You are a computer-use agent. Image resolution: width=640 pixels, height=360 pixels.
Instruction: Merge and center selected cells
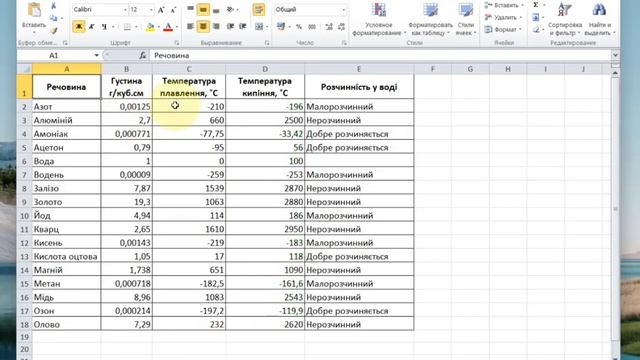point(259,27)
